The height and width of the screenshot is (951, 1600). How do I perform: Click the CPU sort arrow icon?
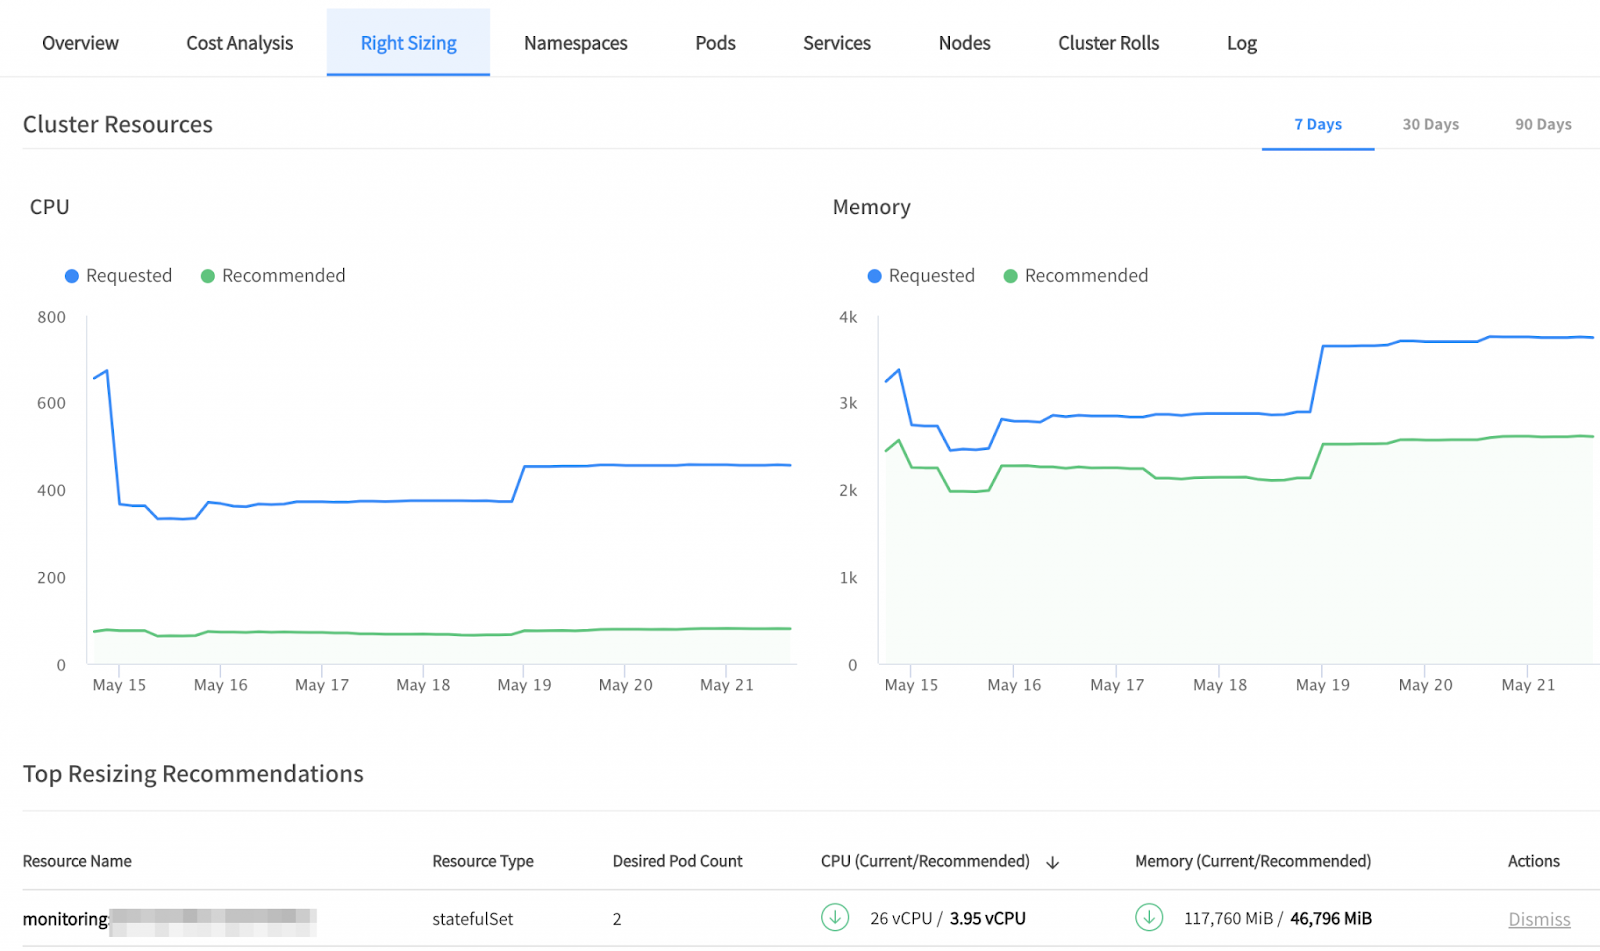point(1052,863)
